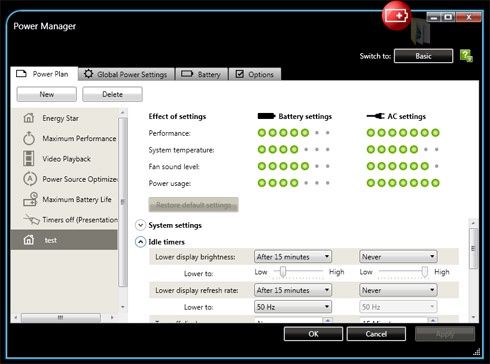This screenshot has width=490, height=364.
Task: Click the Video Playback filmstrip icon
Action: tap(29, 158)
